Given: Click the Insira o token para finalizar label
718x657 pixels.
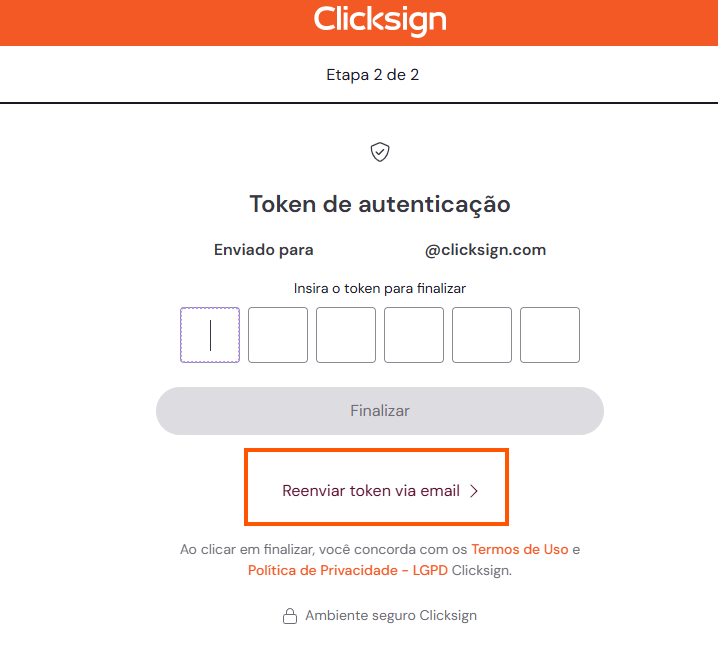Looking at the screenshot, I should click(380, 288).
